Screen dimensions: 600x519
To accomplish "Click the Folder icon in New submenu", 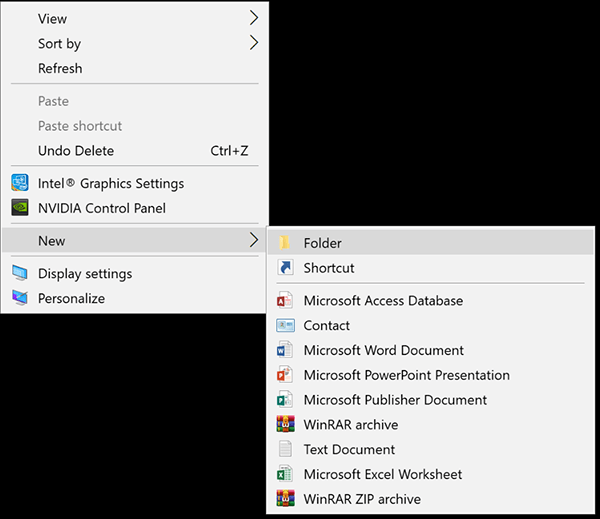I will pyautogui.click(x=285, y=243).
